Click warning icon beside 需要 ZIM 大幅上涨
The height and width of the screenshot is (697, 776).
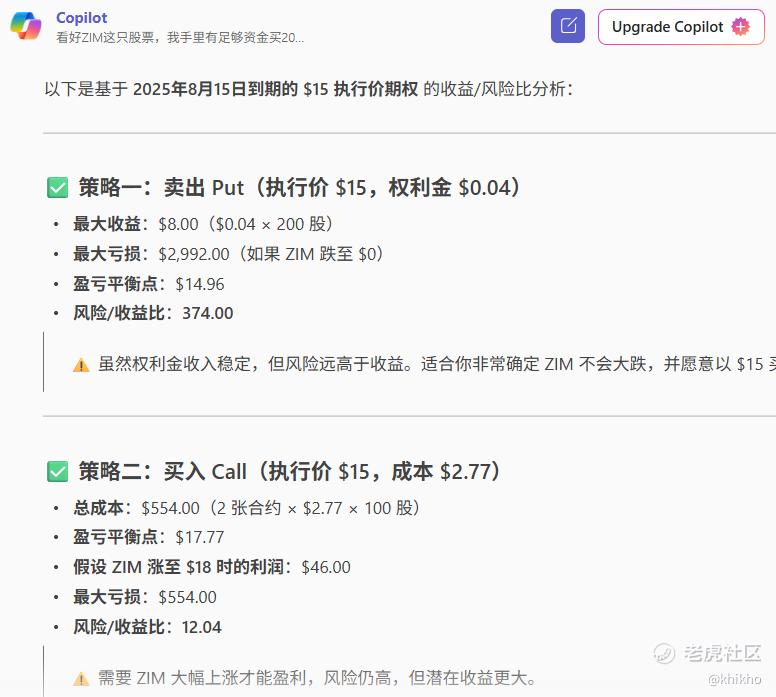tap(81, 679)
